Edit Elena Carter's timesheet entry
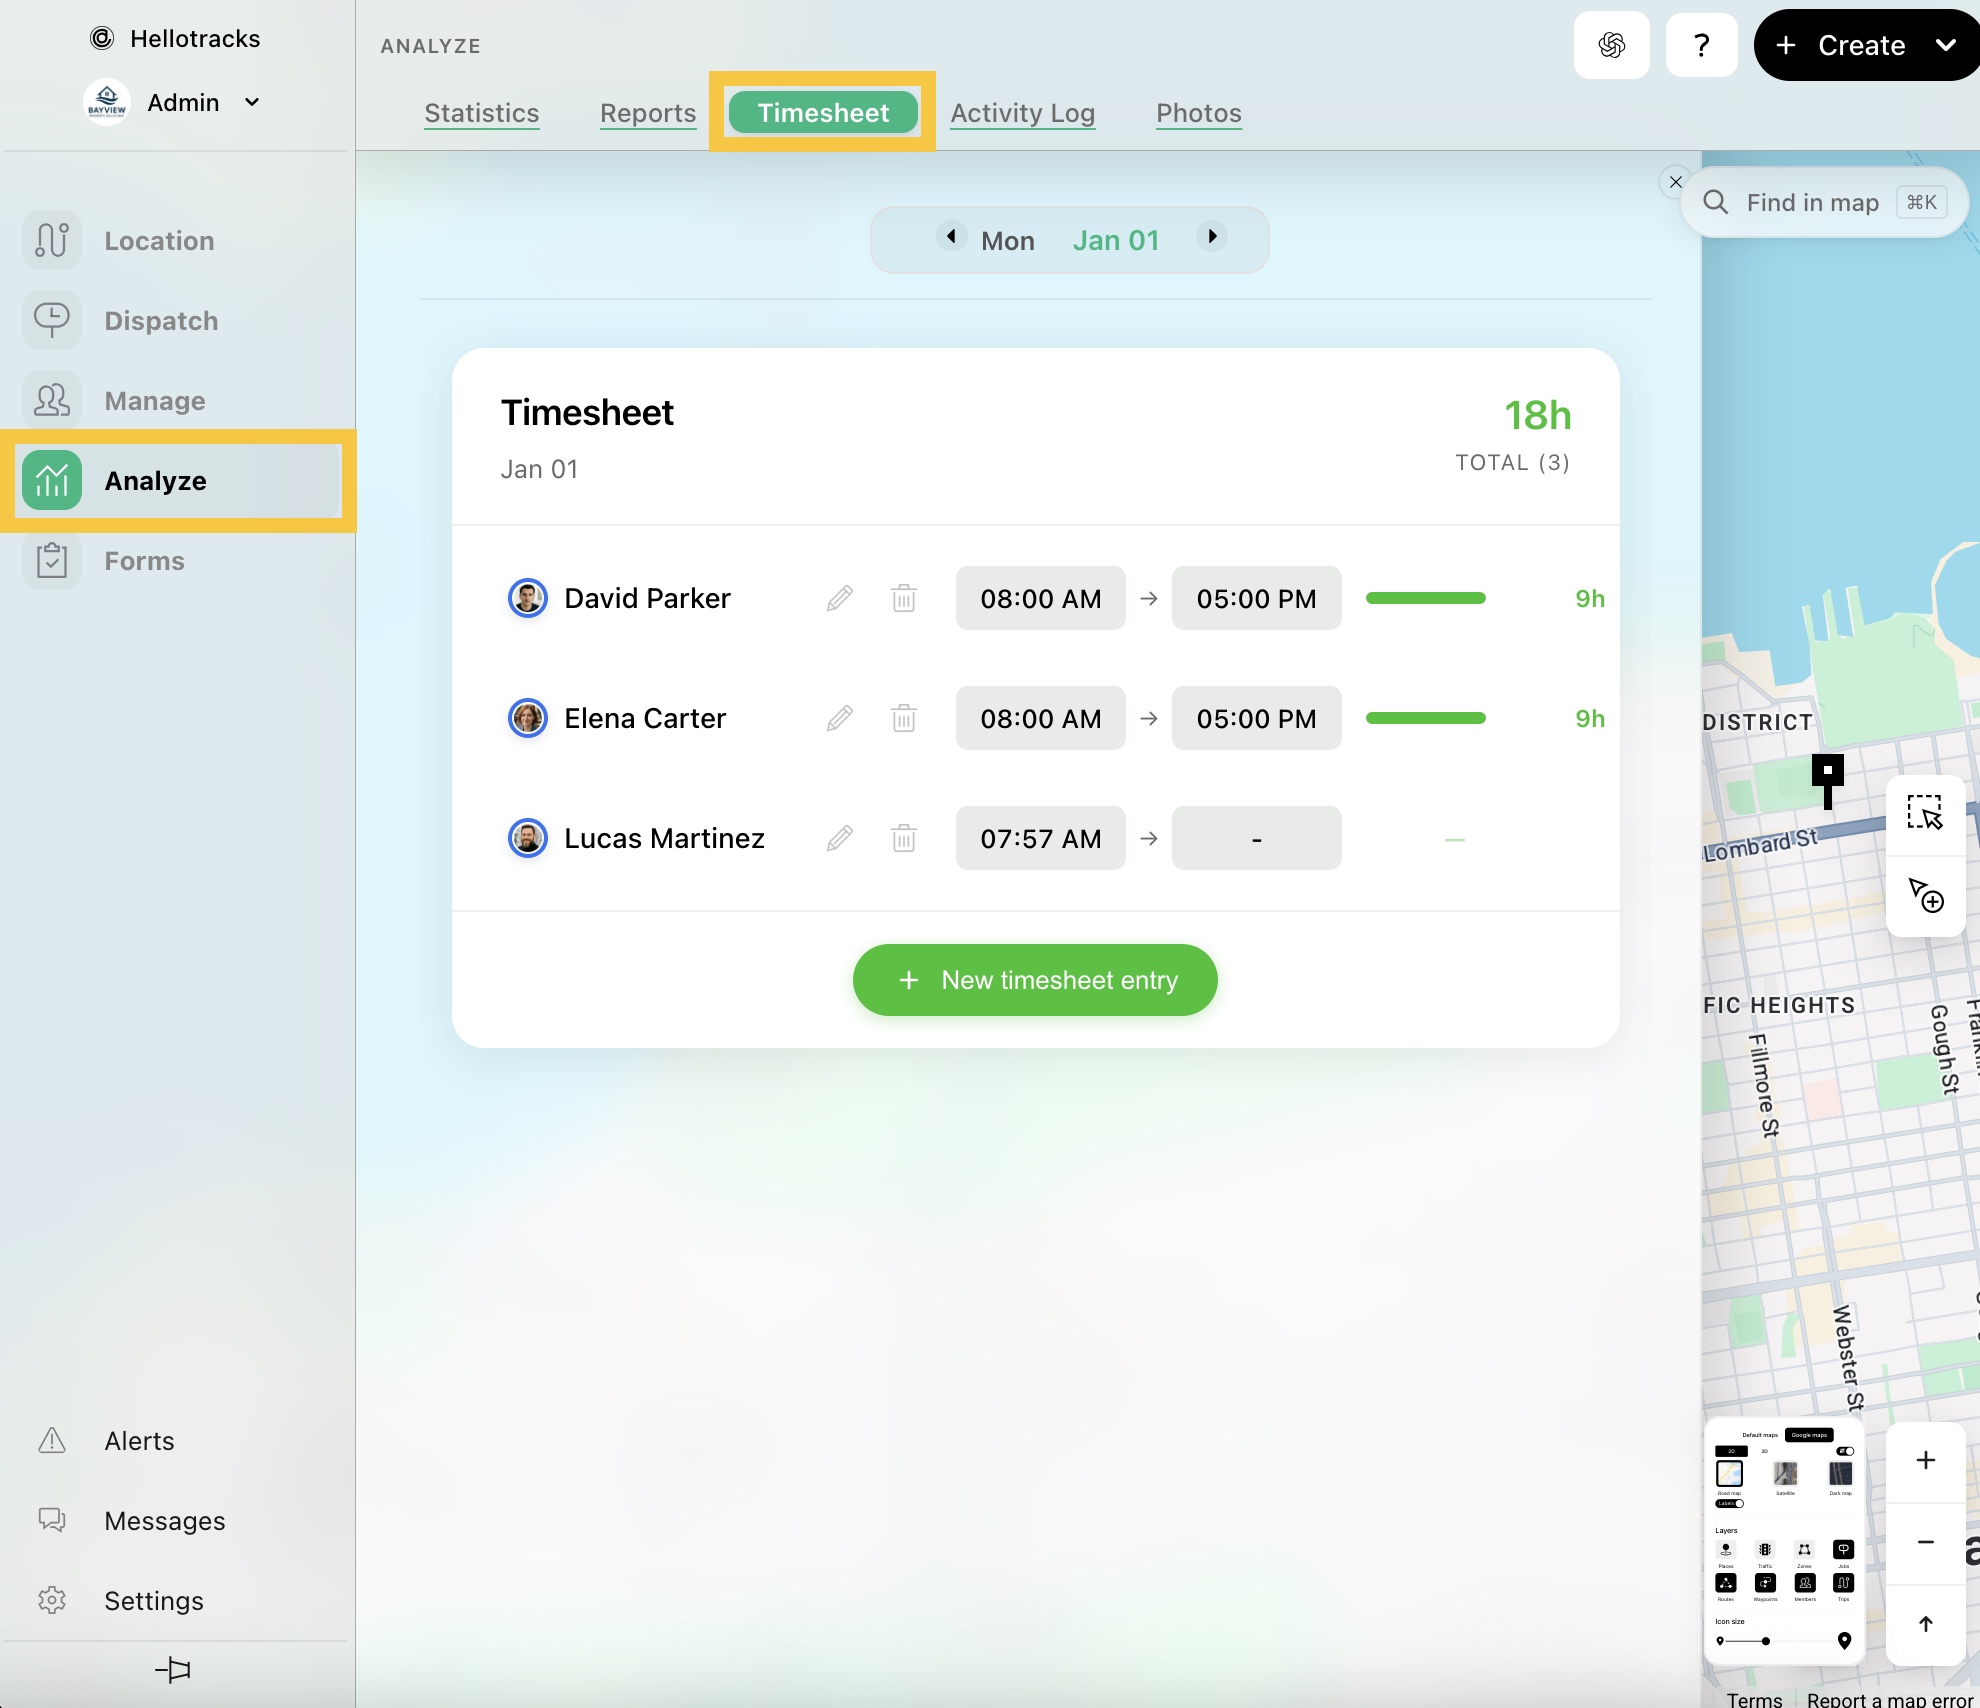1980x1708 pixels. 840,718
